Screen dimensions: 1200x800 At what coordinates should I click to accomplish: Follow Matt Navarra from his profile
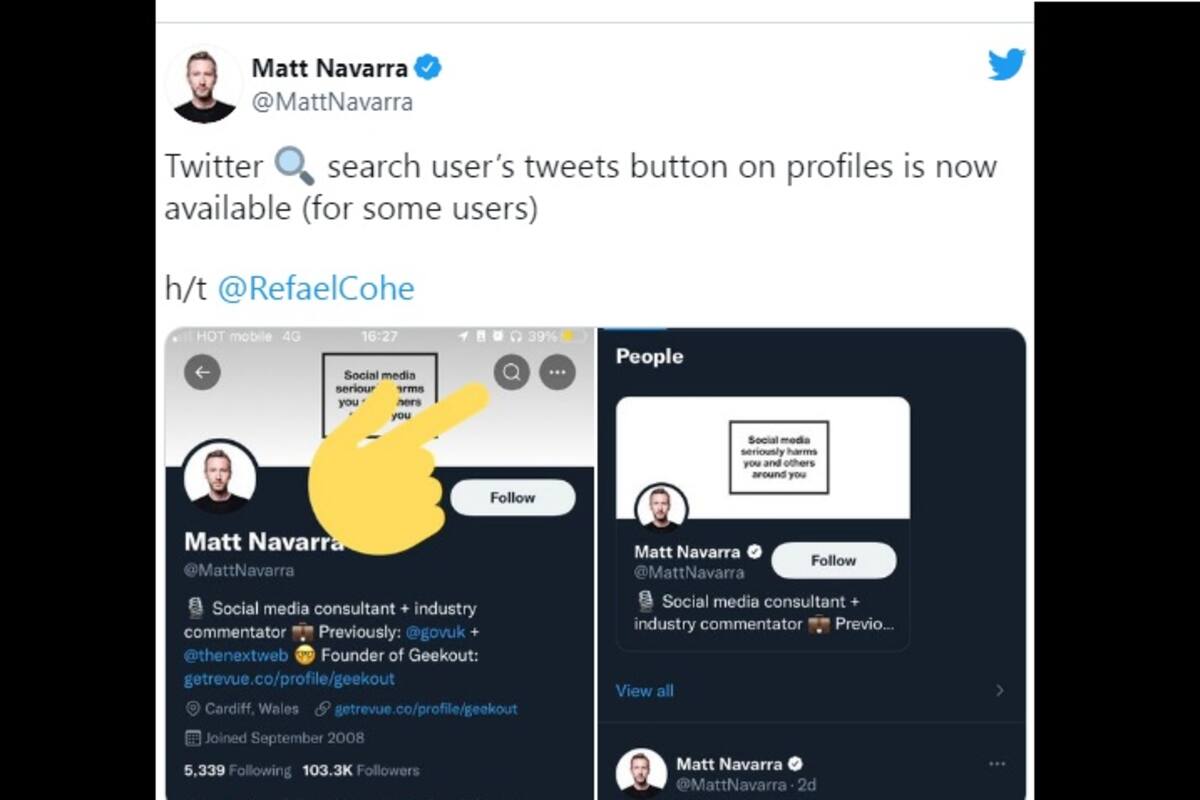[512, 497]
